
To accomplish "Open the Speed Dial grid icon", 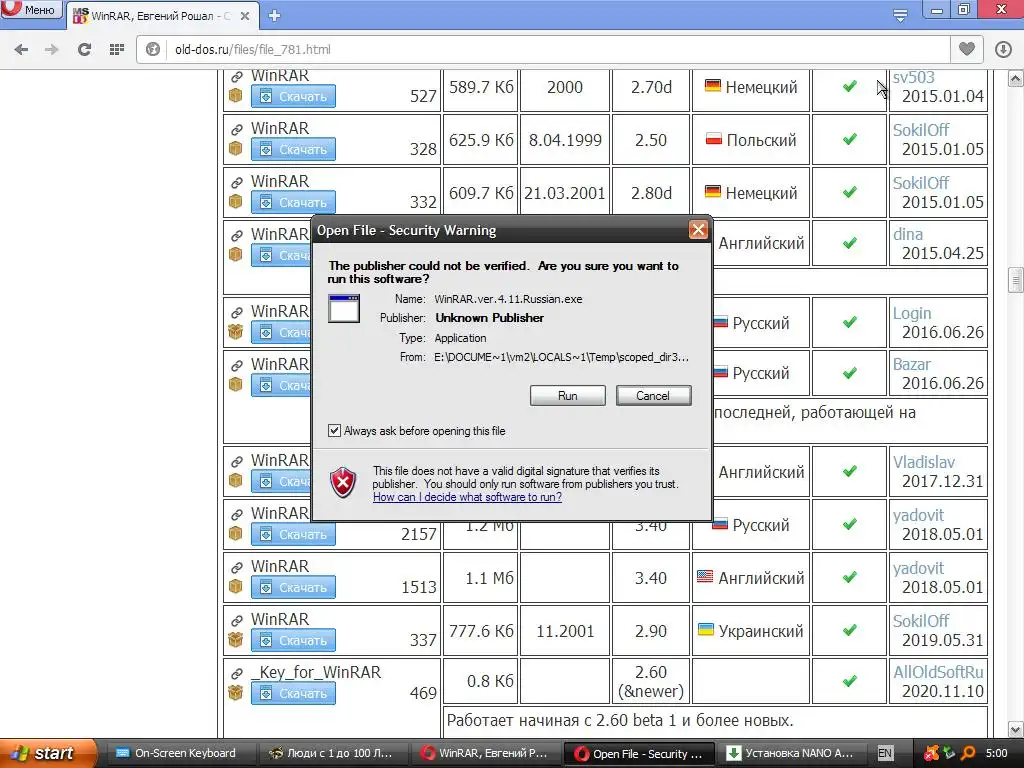I will pos(116,49).
